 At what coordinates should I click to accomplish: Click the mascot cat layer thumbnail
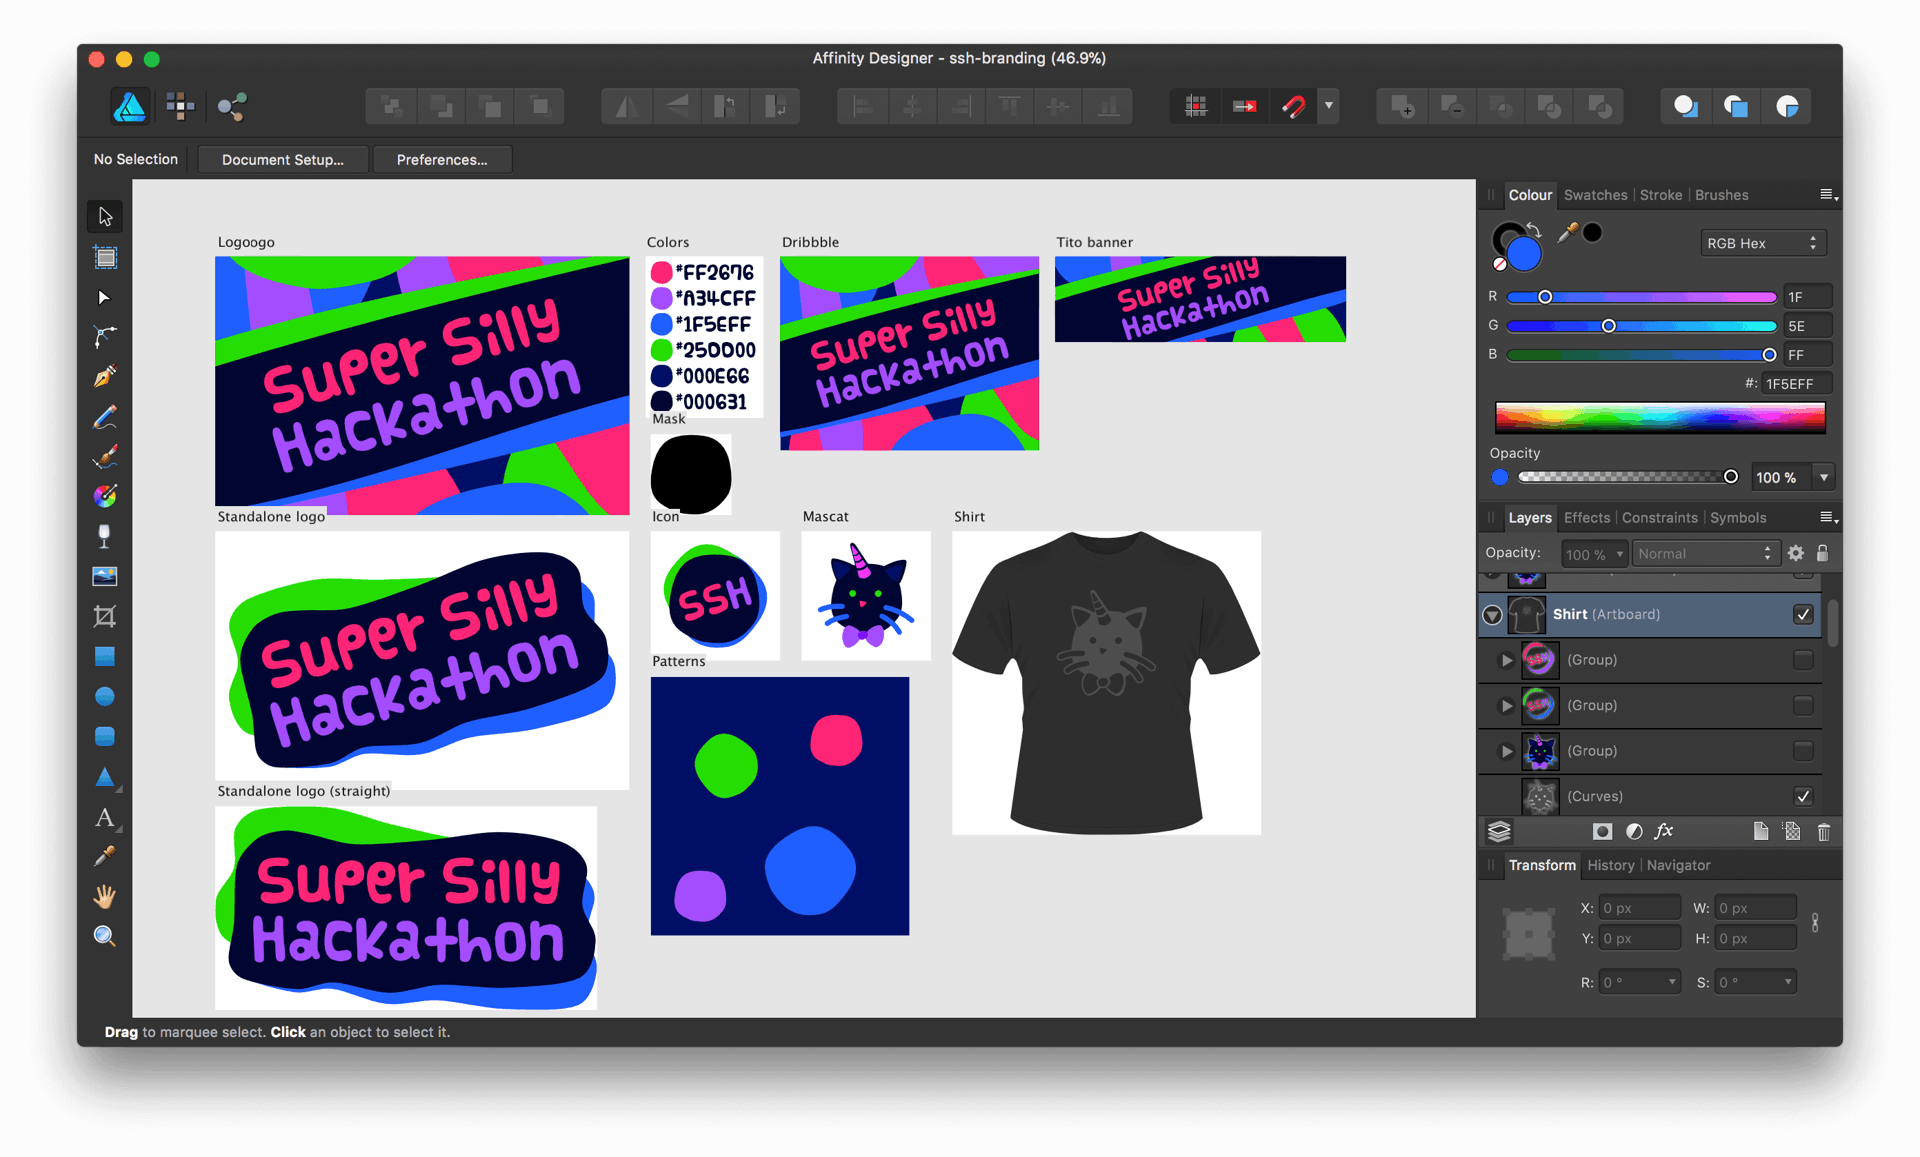click(x=1540, y=751)
